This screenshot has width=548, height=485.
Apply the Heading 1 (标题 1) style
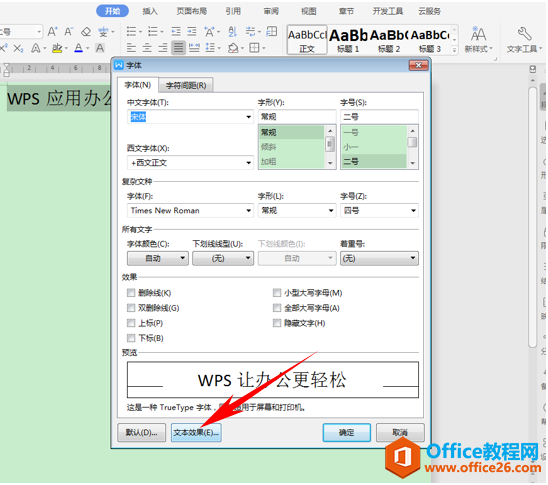click(x=348, y=39)
